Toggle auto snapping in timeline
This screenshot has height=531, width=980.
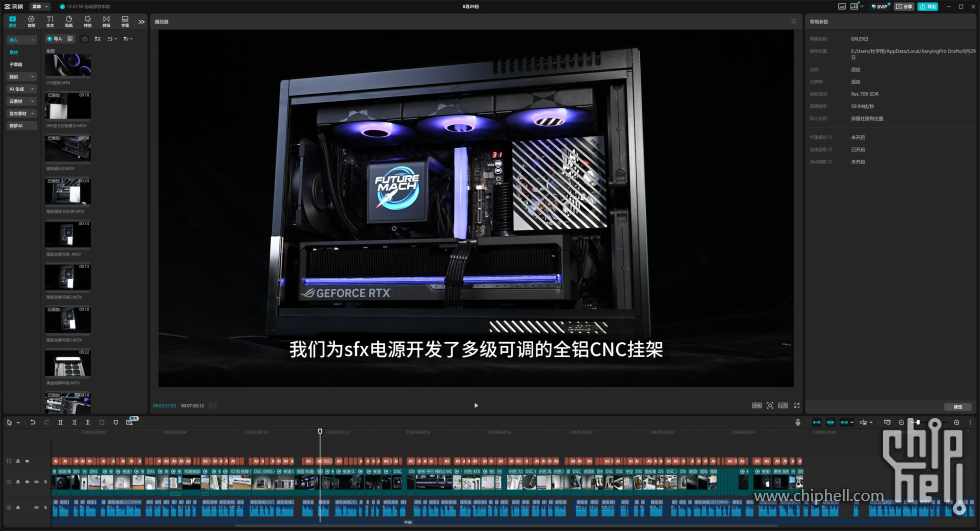click(x=830, y=422)
